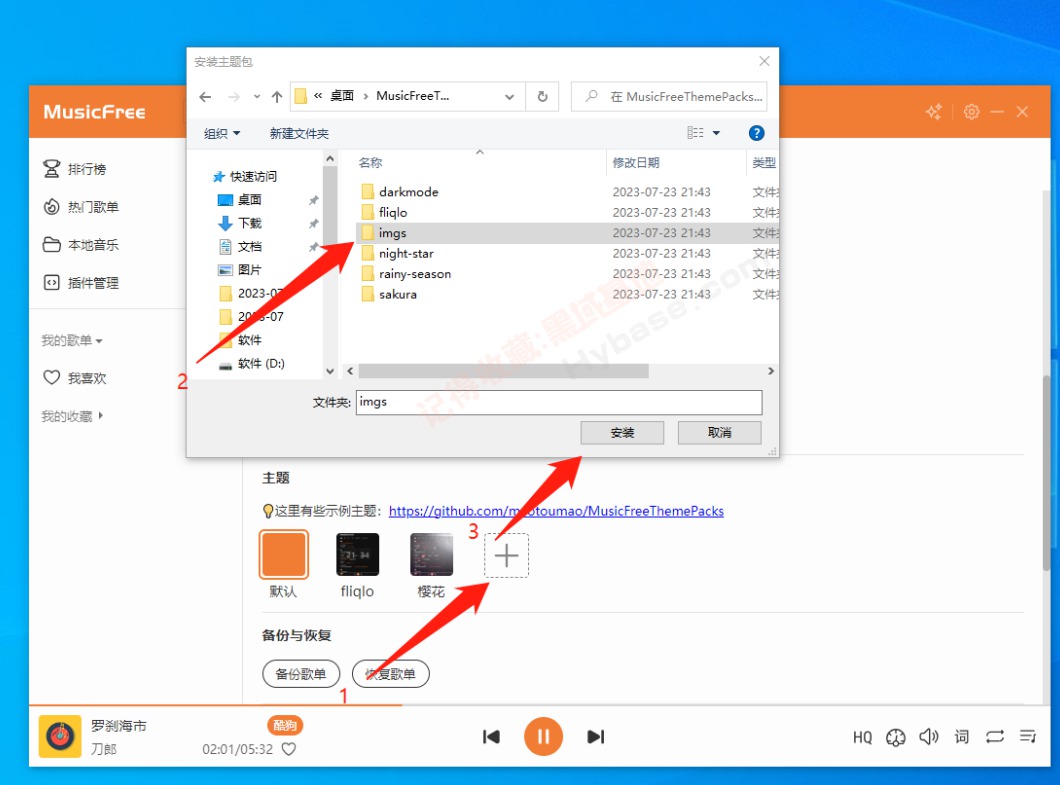
Task: Click the file list horizontal scrollbar
Action: coord(504,371)
